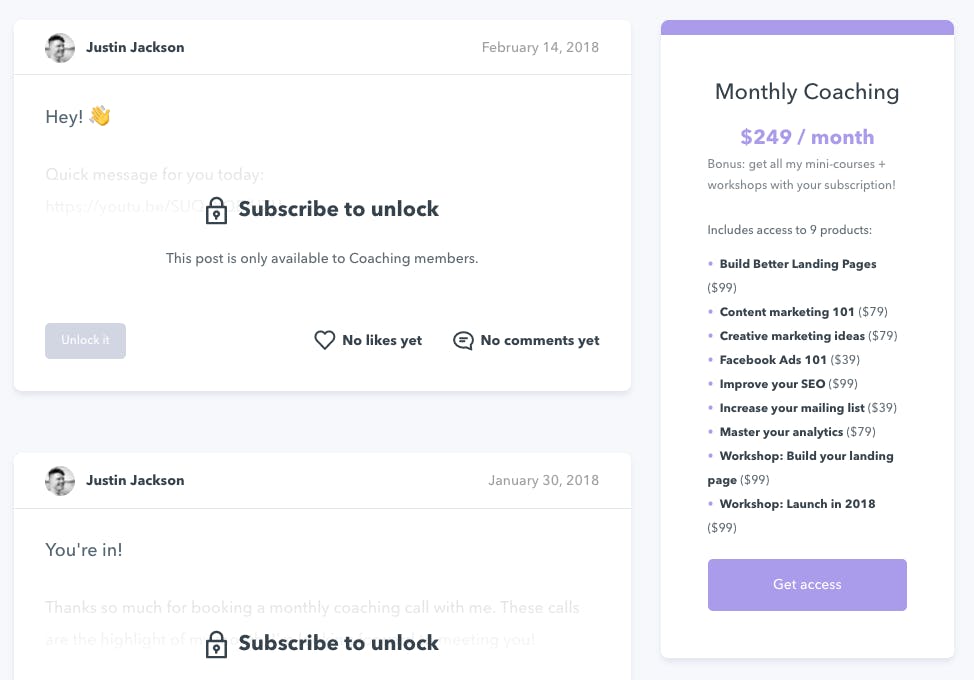The image size is (974, 680).
Task: Click the comment bubble icon
Action: pyautogui.click(x=463, y=340)
